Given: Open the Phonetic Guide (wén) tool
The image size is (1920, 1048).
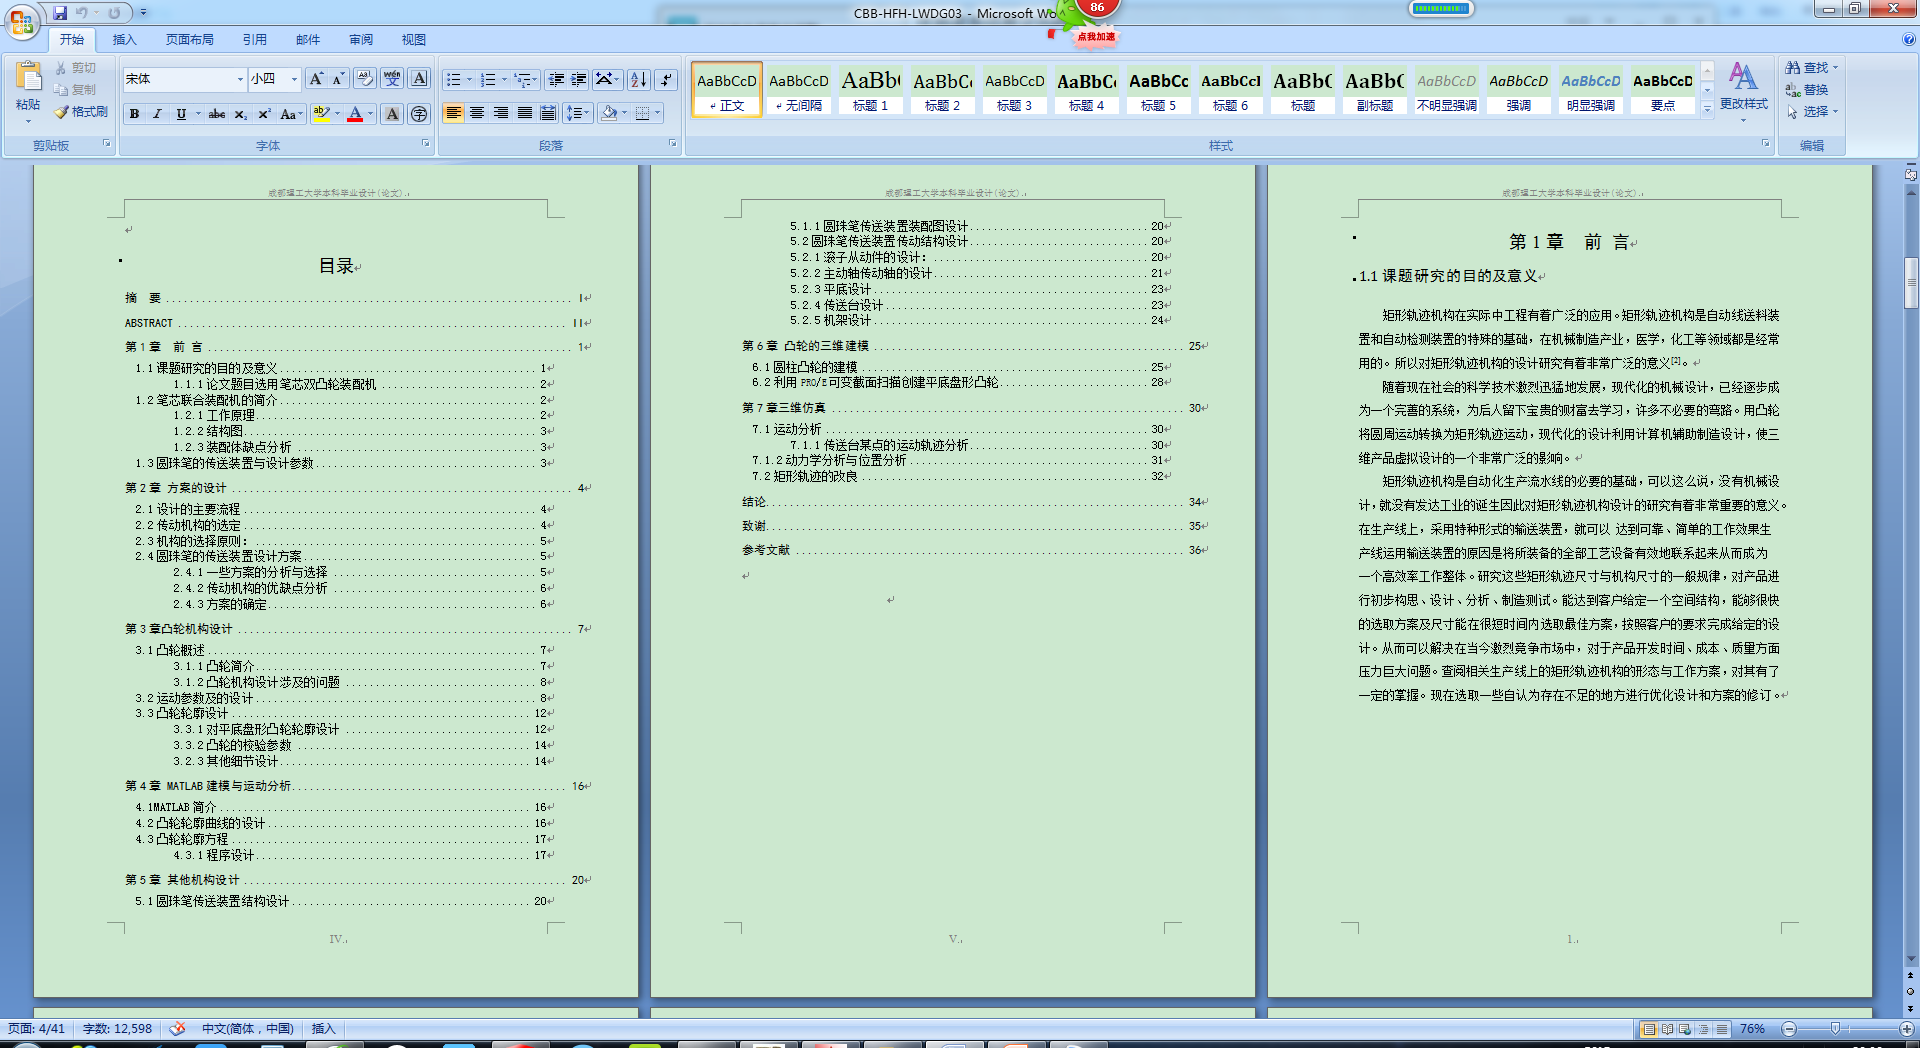Looking at the screenshot, I should point(392,79).
